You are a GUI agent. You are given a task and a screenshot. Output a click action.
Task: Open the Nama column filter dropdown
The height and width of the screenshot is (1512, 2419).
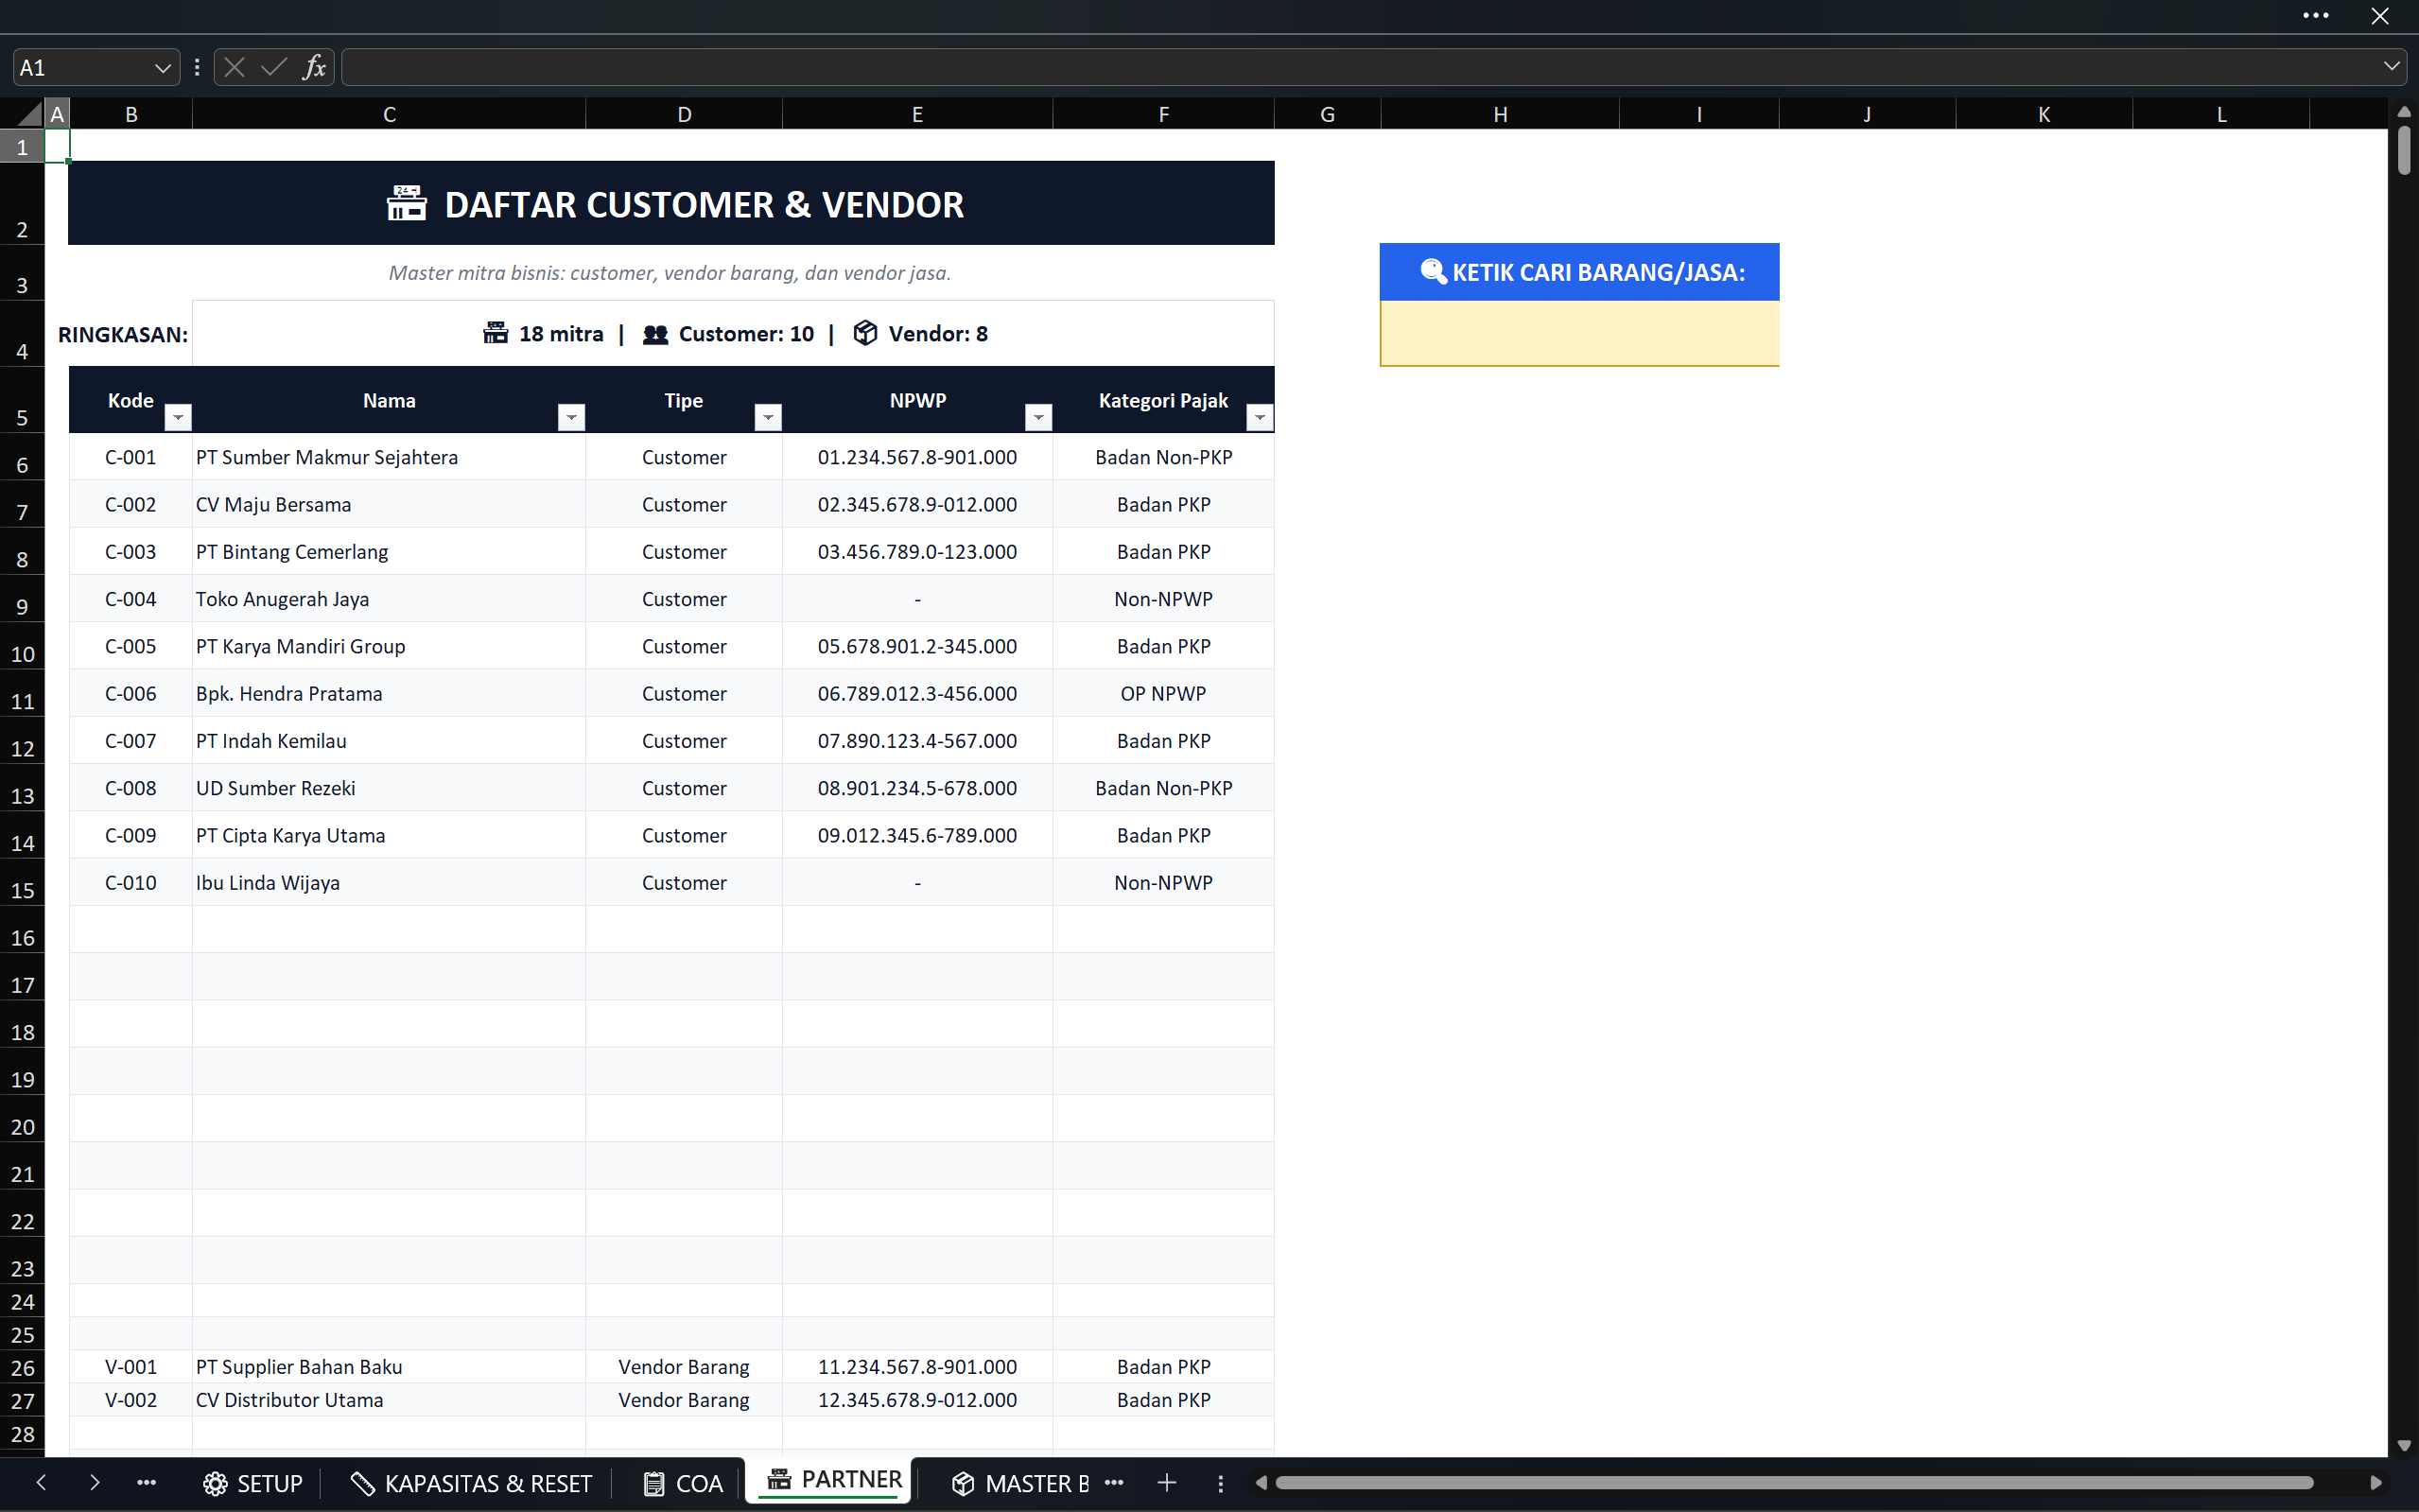point(571,417)
